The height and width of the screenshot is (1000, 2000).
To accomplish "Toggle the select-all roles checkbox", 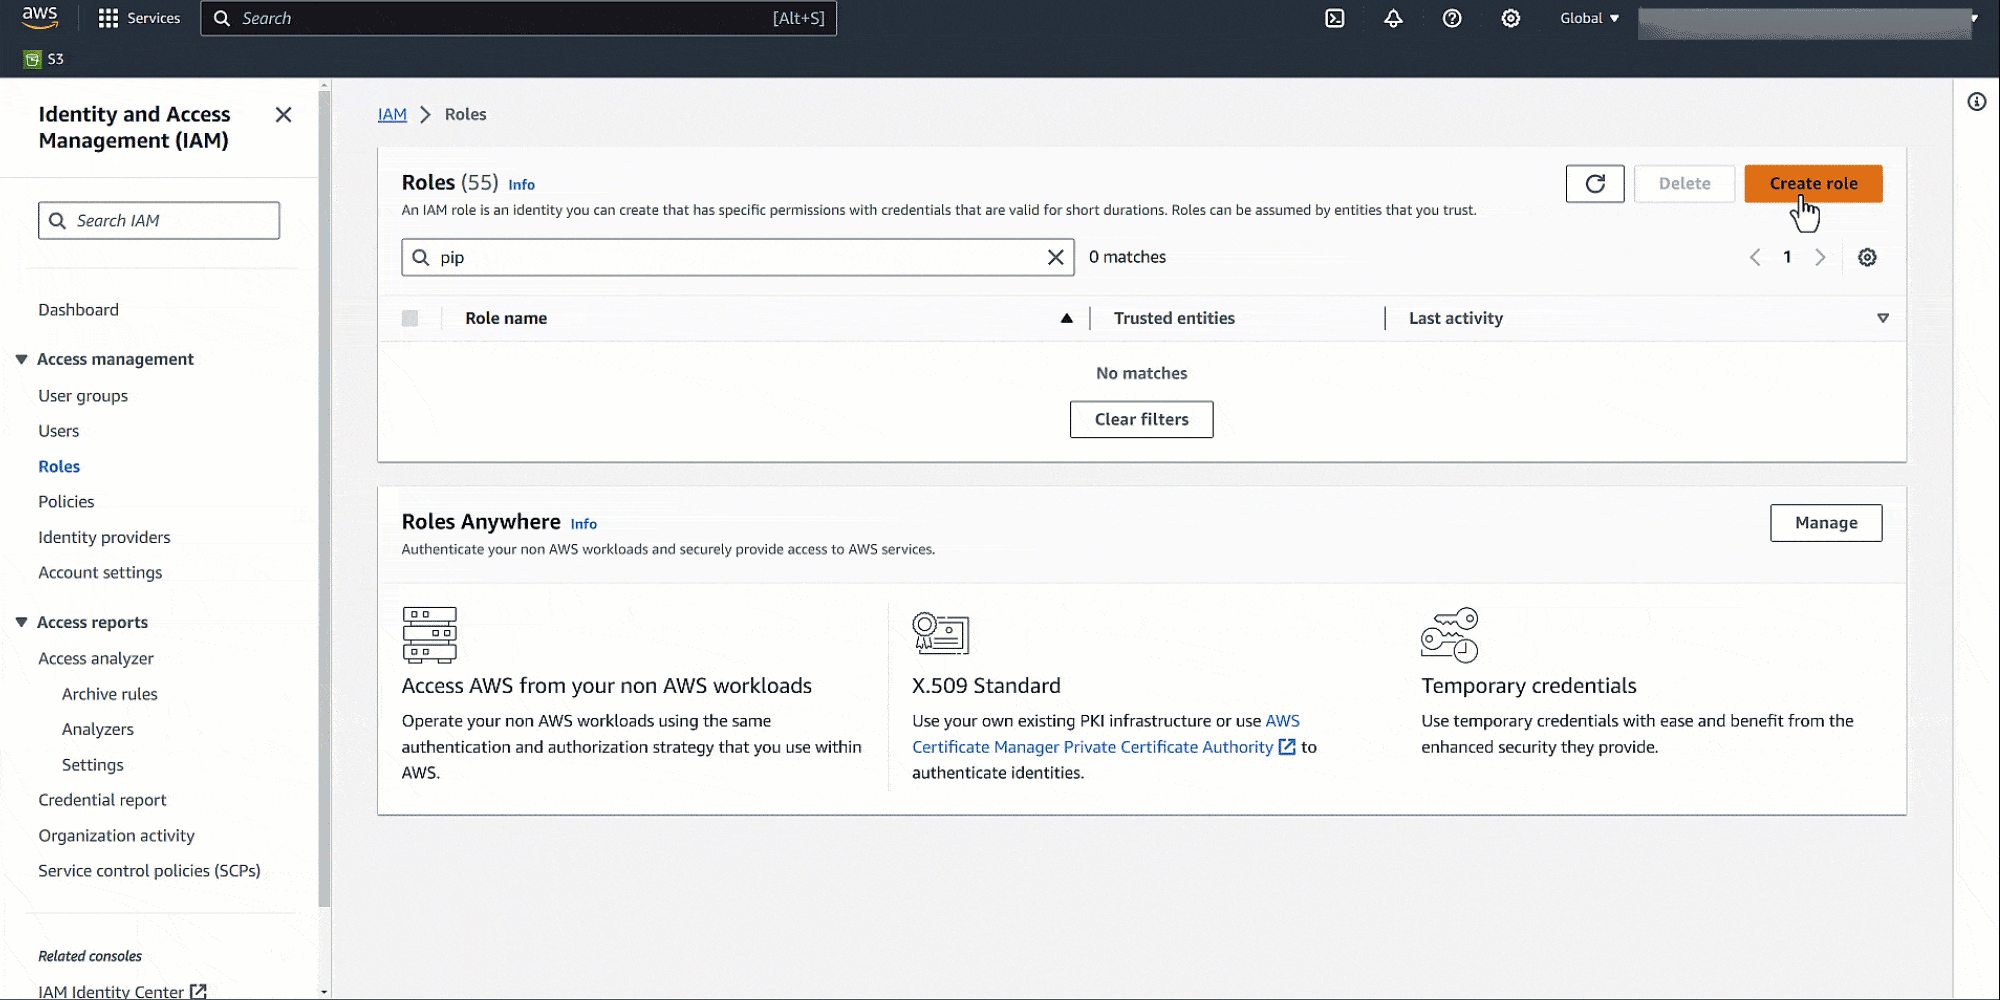I will tap(410, 318).
